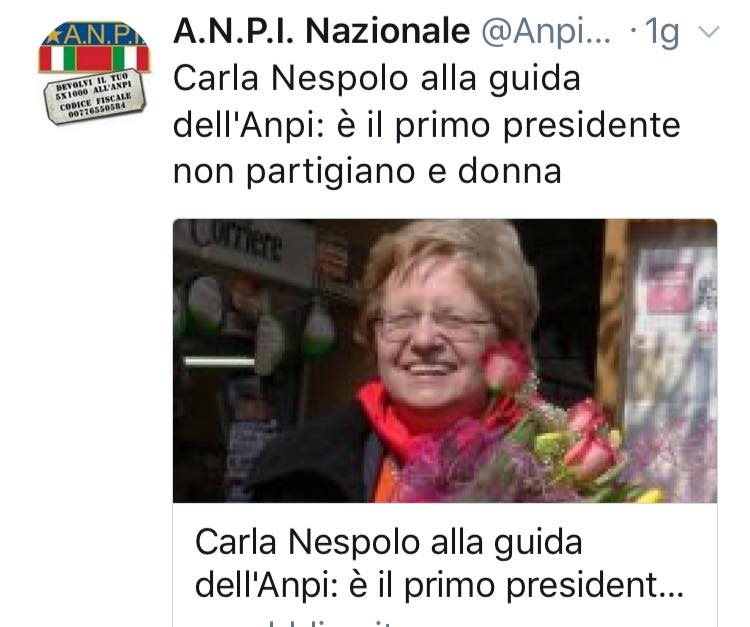Click the tricolor flag in ANPI avatar
This screenshot has width=750, height=627.
tap(94, 58)
